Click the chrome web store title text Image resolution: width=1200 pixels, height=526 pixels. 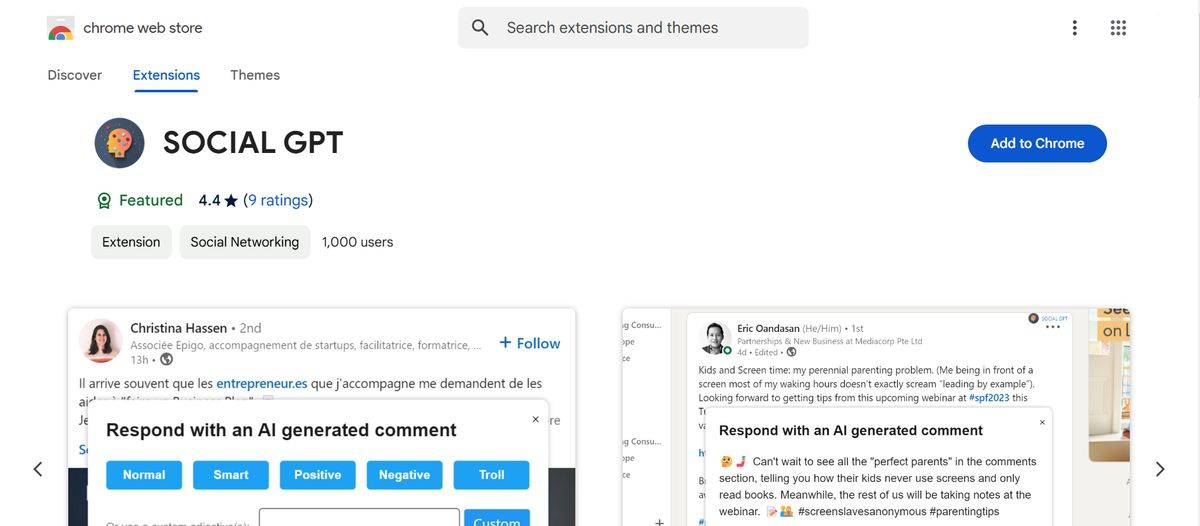[143, 28]
